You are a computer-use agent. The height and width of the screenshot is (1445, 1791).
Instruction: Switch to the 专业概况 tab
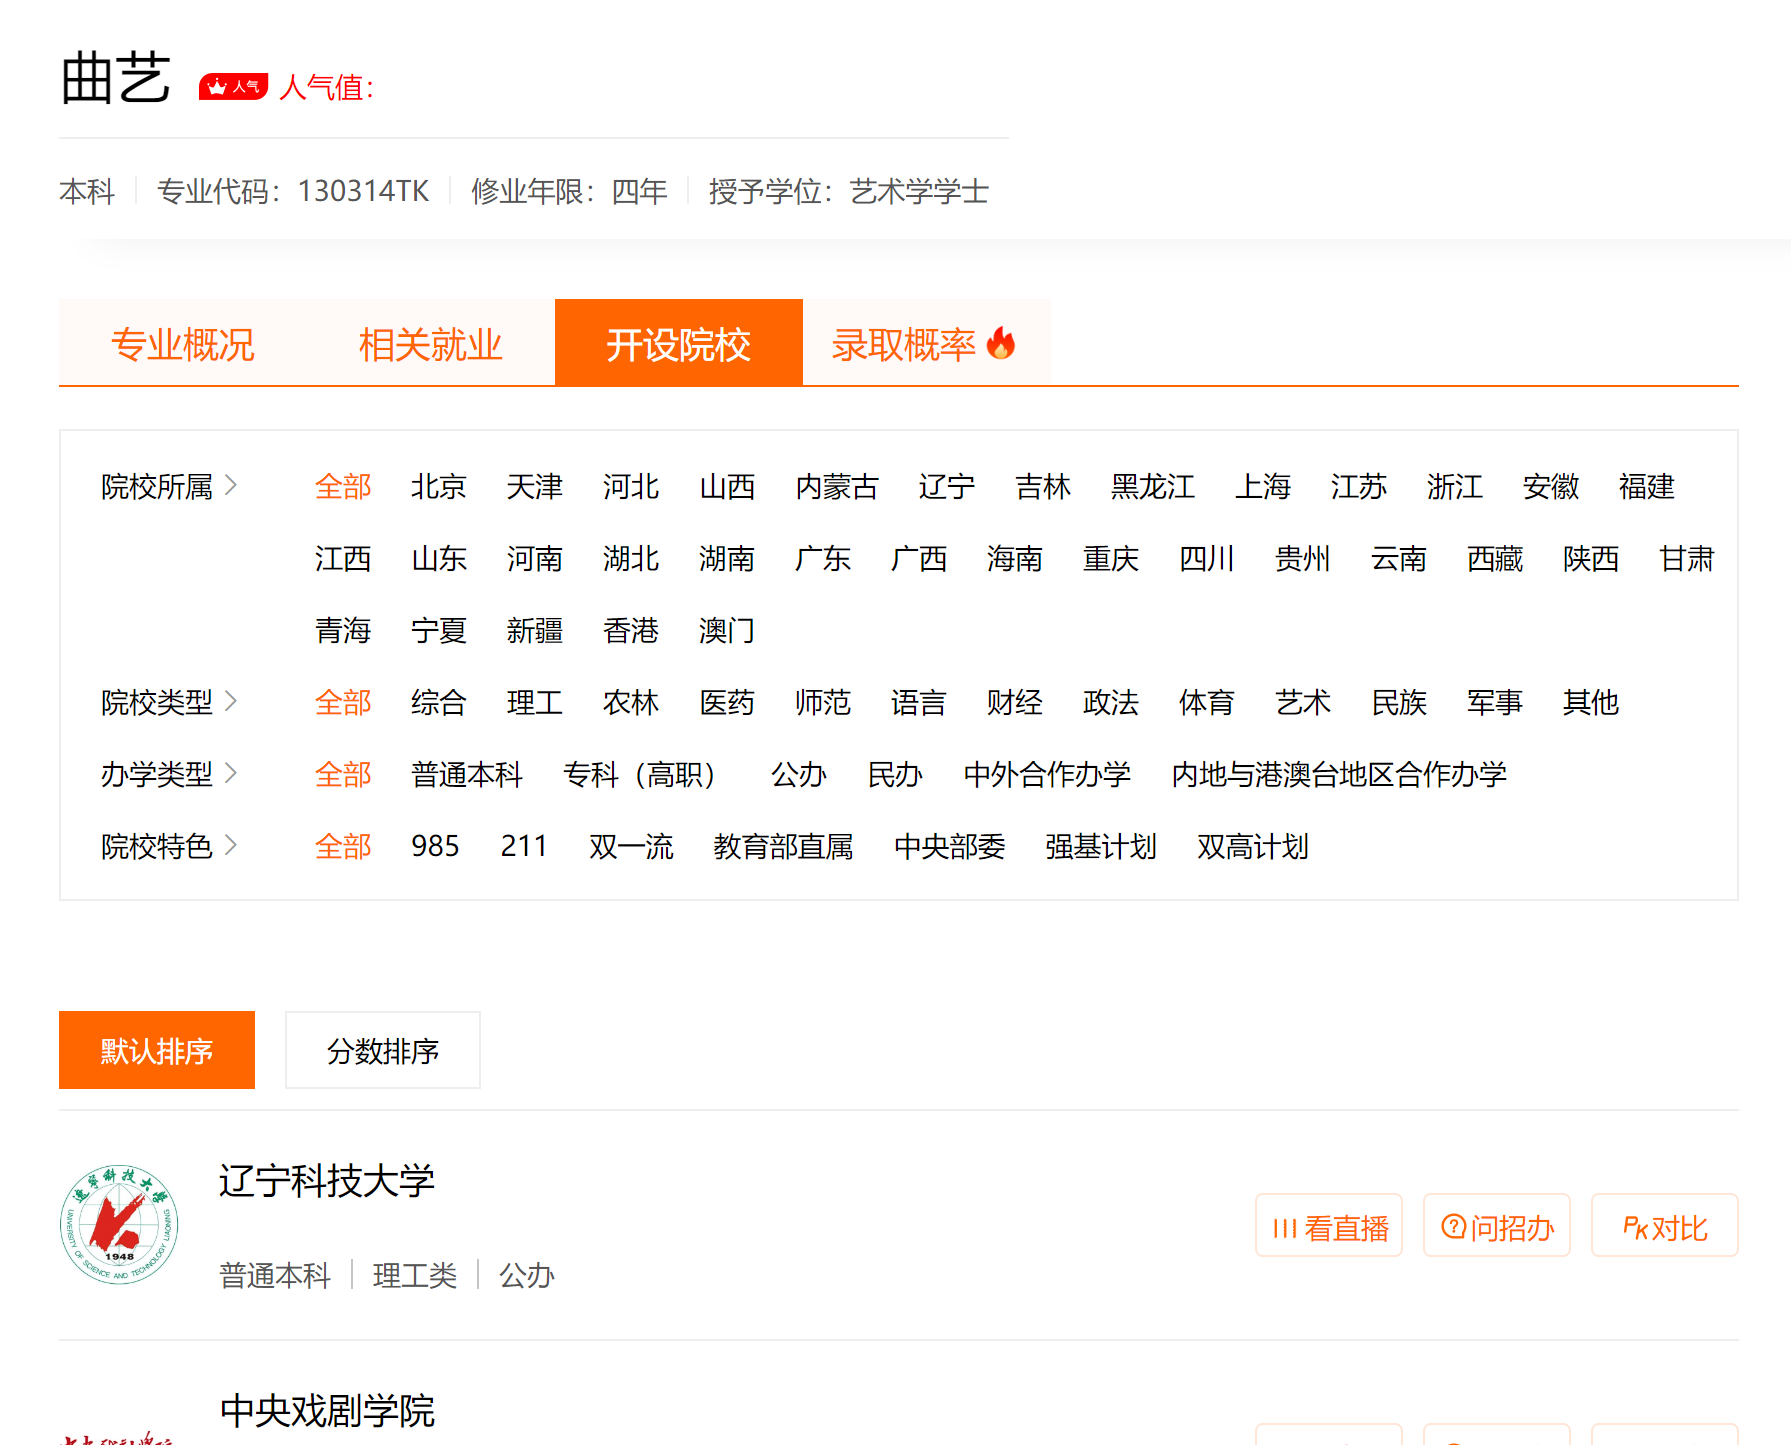pos(183,344)
